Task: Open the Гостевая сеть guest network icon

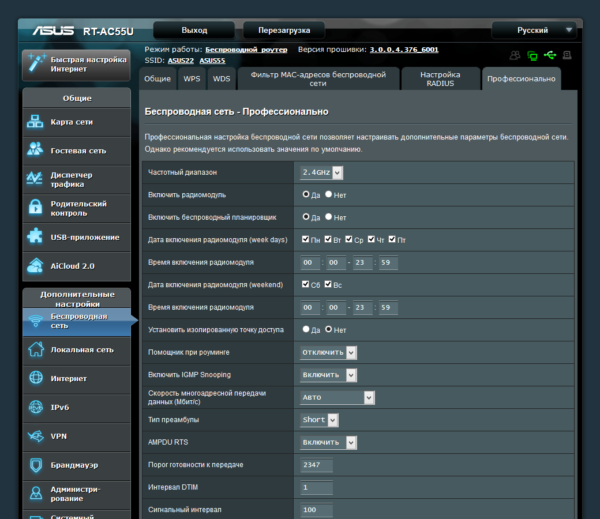Action: [x=35, y=150]
